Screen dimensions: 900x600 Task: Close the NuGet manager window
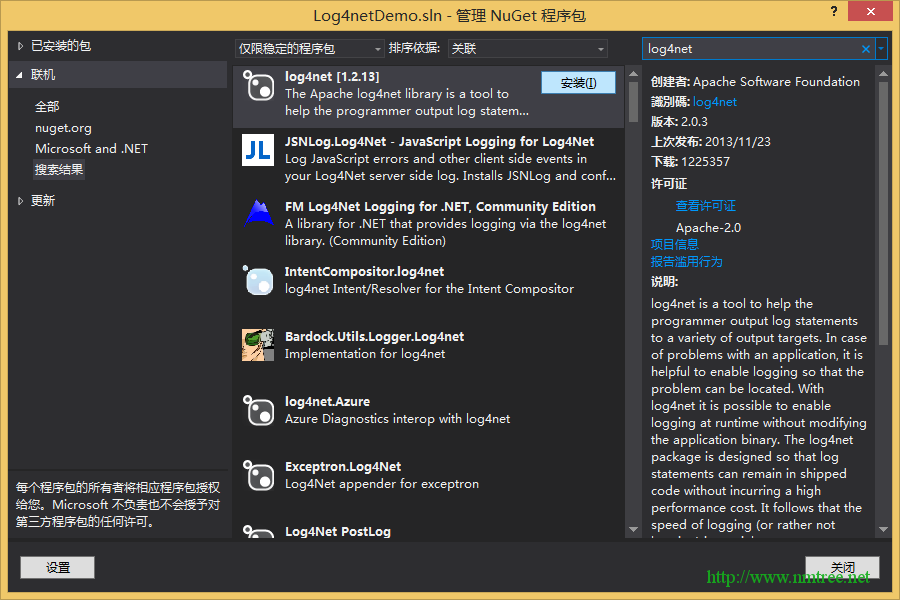point(870,11)
